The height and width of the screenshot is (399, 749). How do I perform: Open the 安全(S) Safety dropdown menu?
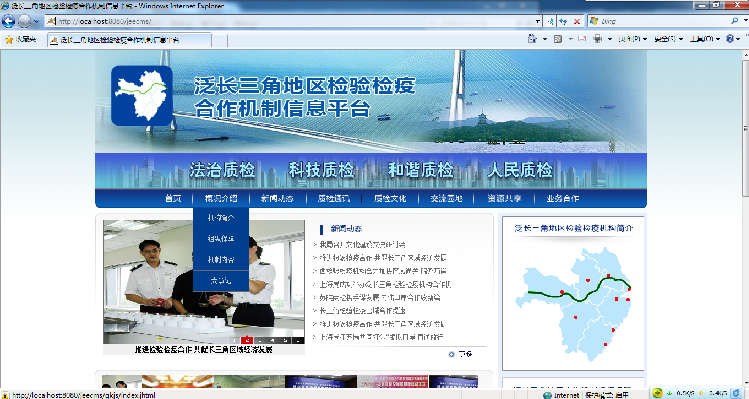coord(668,39)
